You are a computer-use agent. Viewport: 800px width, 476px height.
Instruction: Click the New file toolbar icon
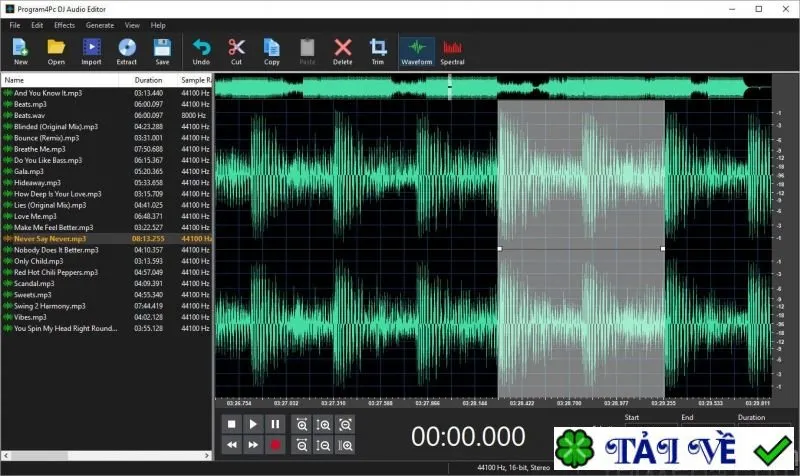point(20,52)
